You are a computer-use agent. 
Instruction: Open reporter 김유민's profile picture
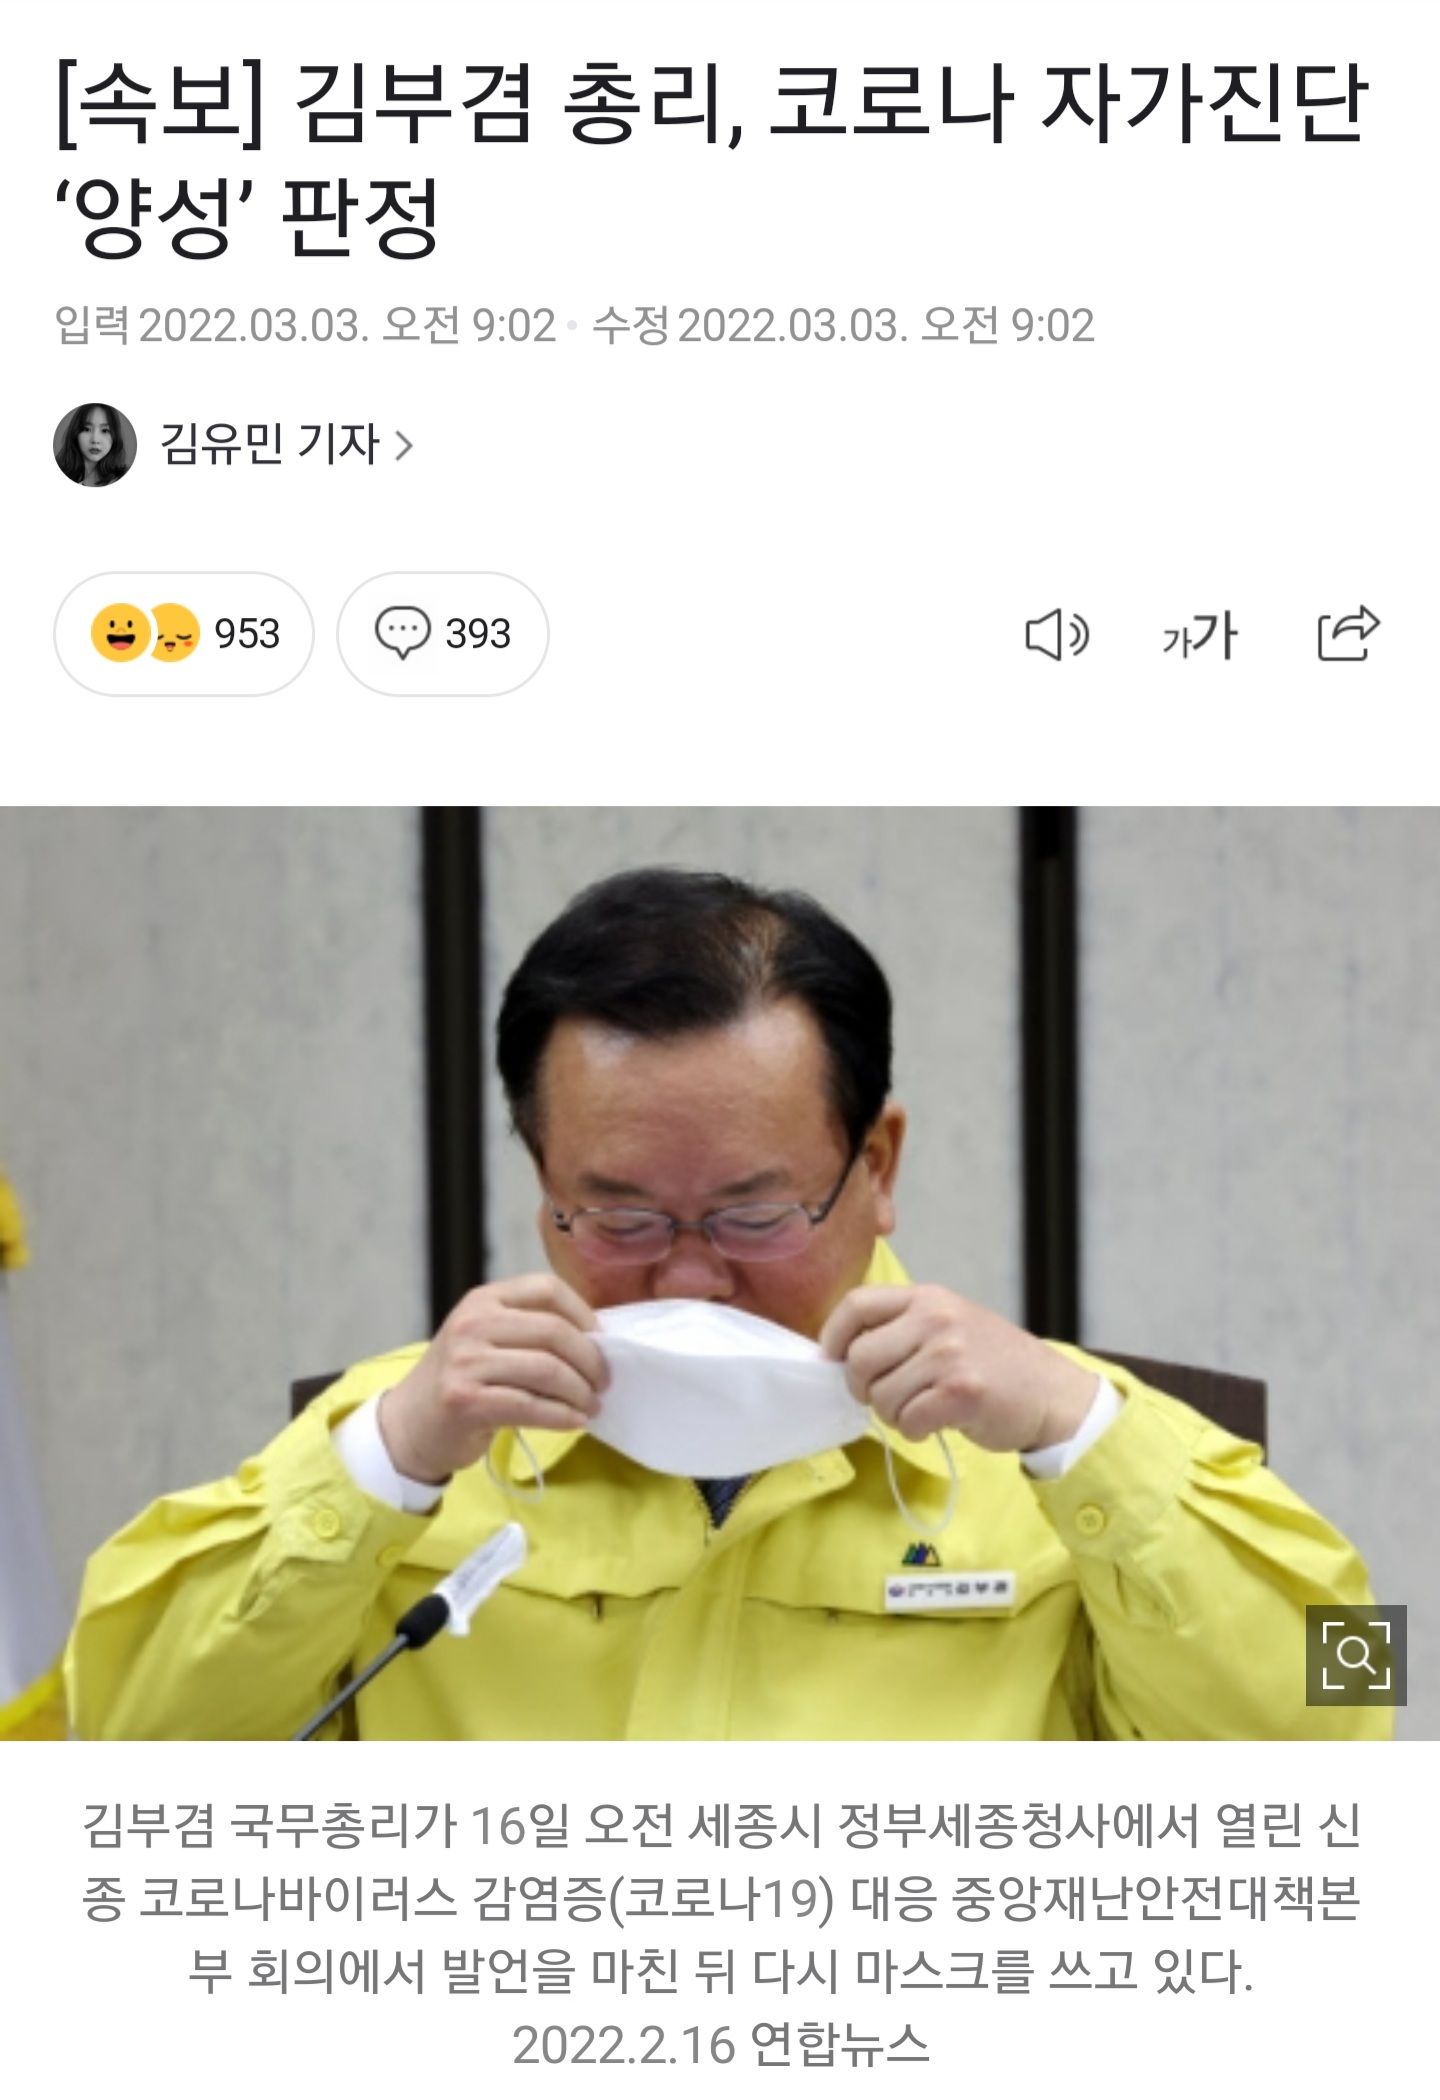(95, 445)
